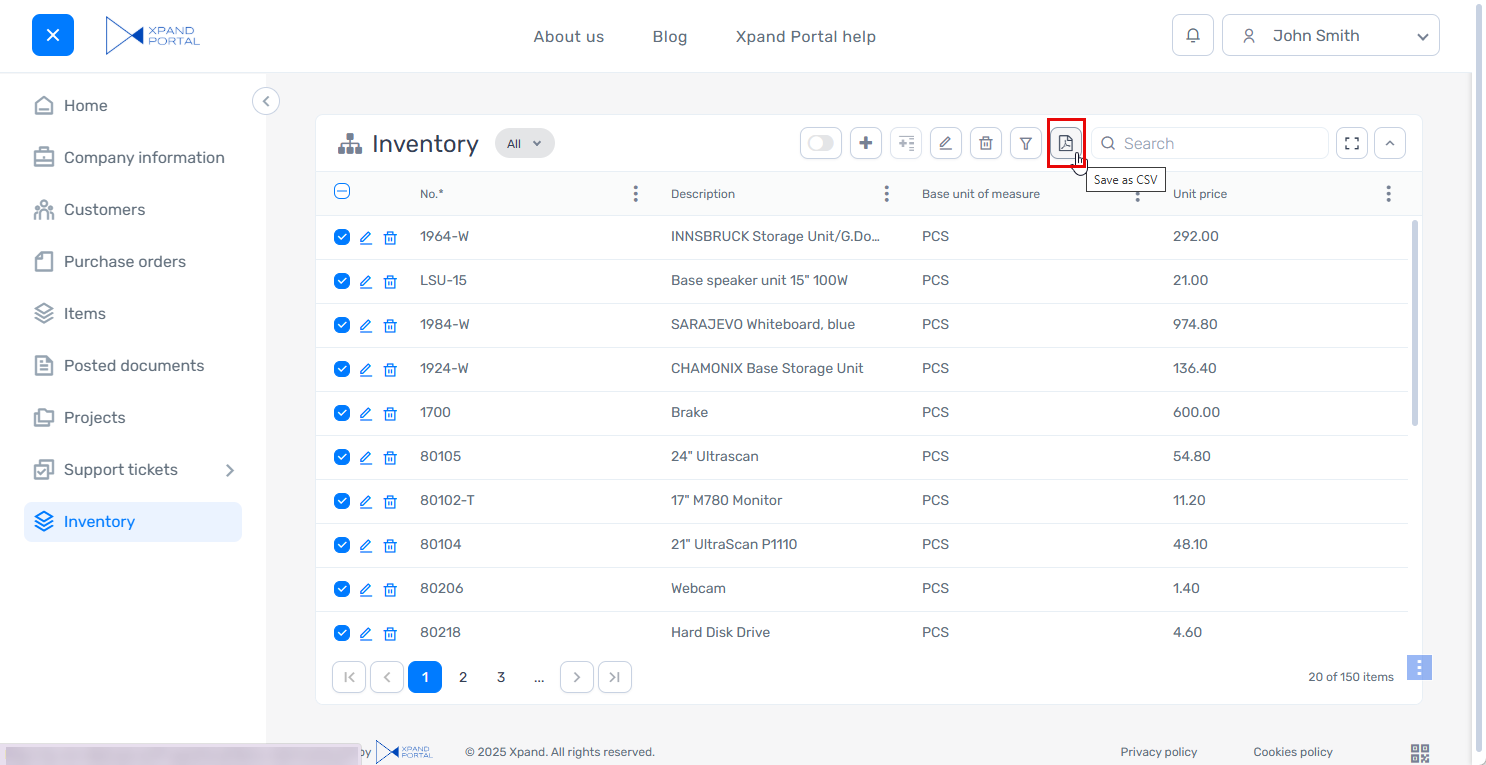Open the All filter dropdown
The width and height of the screenshot is (1486, 765).
(524, 144)
